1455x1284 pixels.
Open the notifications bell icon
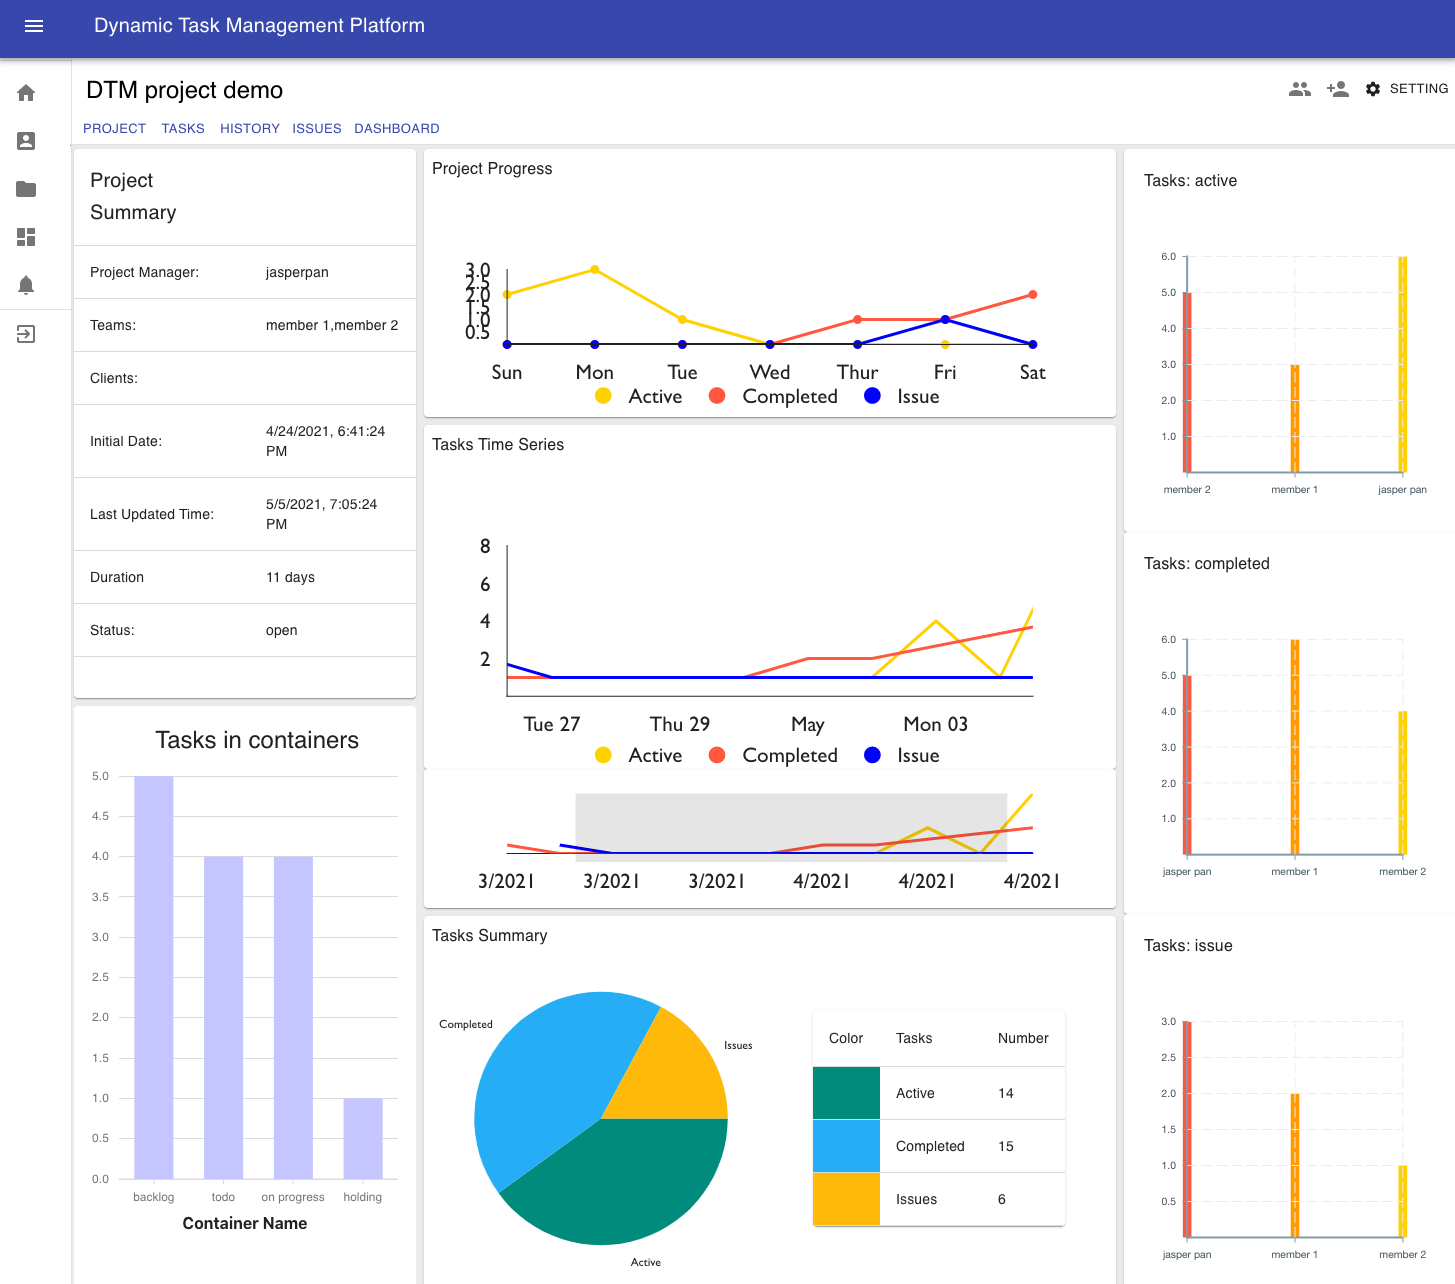coord(26,285)
